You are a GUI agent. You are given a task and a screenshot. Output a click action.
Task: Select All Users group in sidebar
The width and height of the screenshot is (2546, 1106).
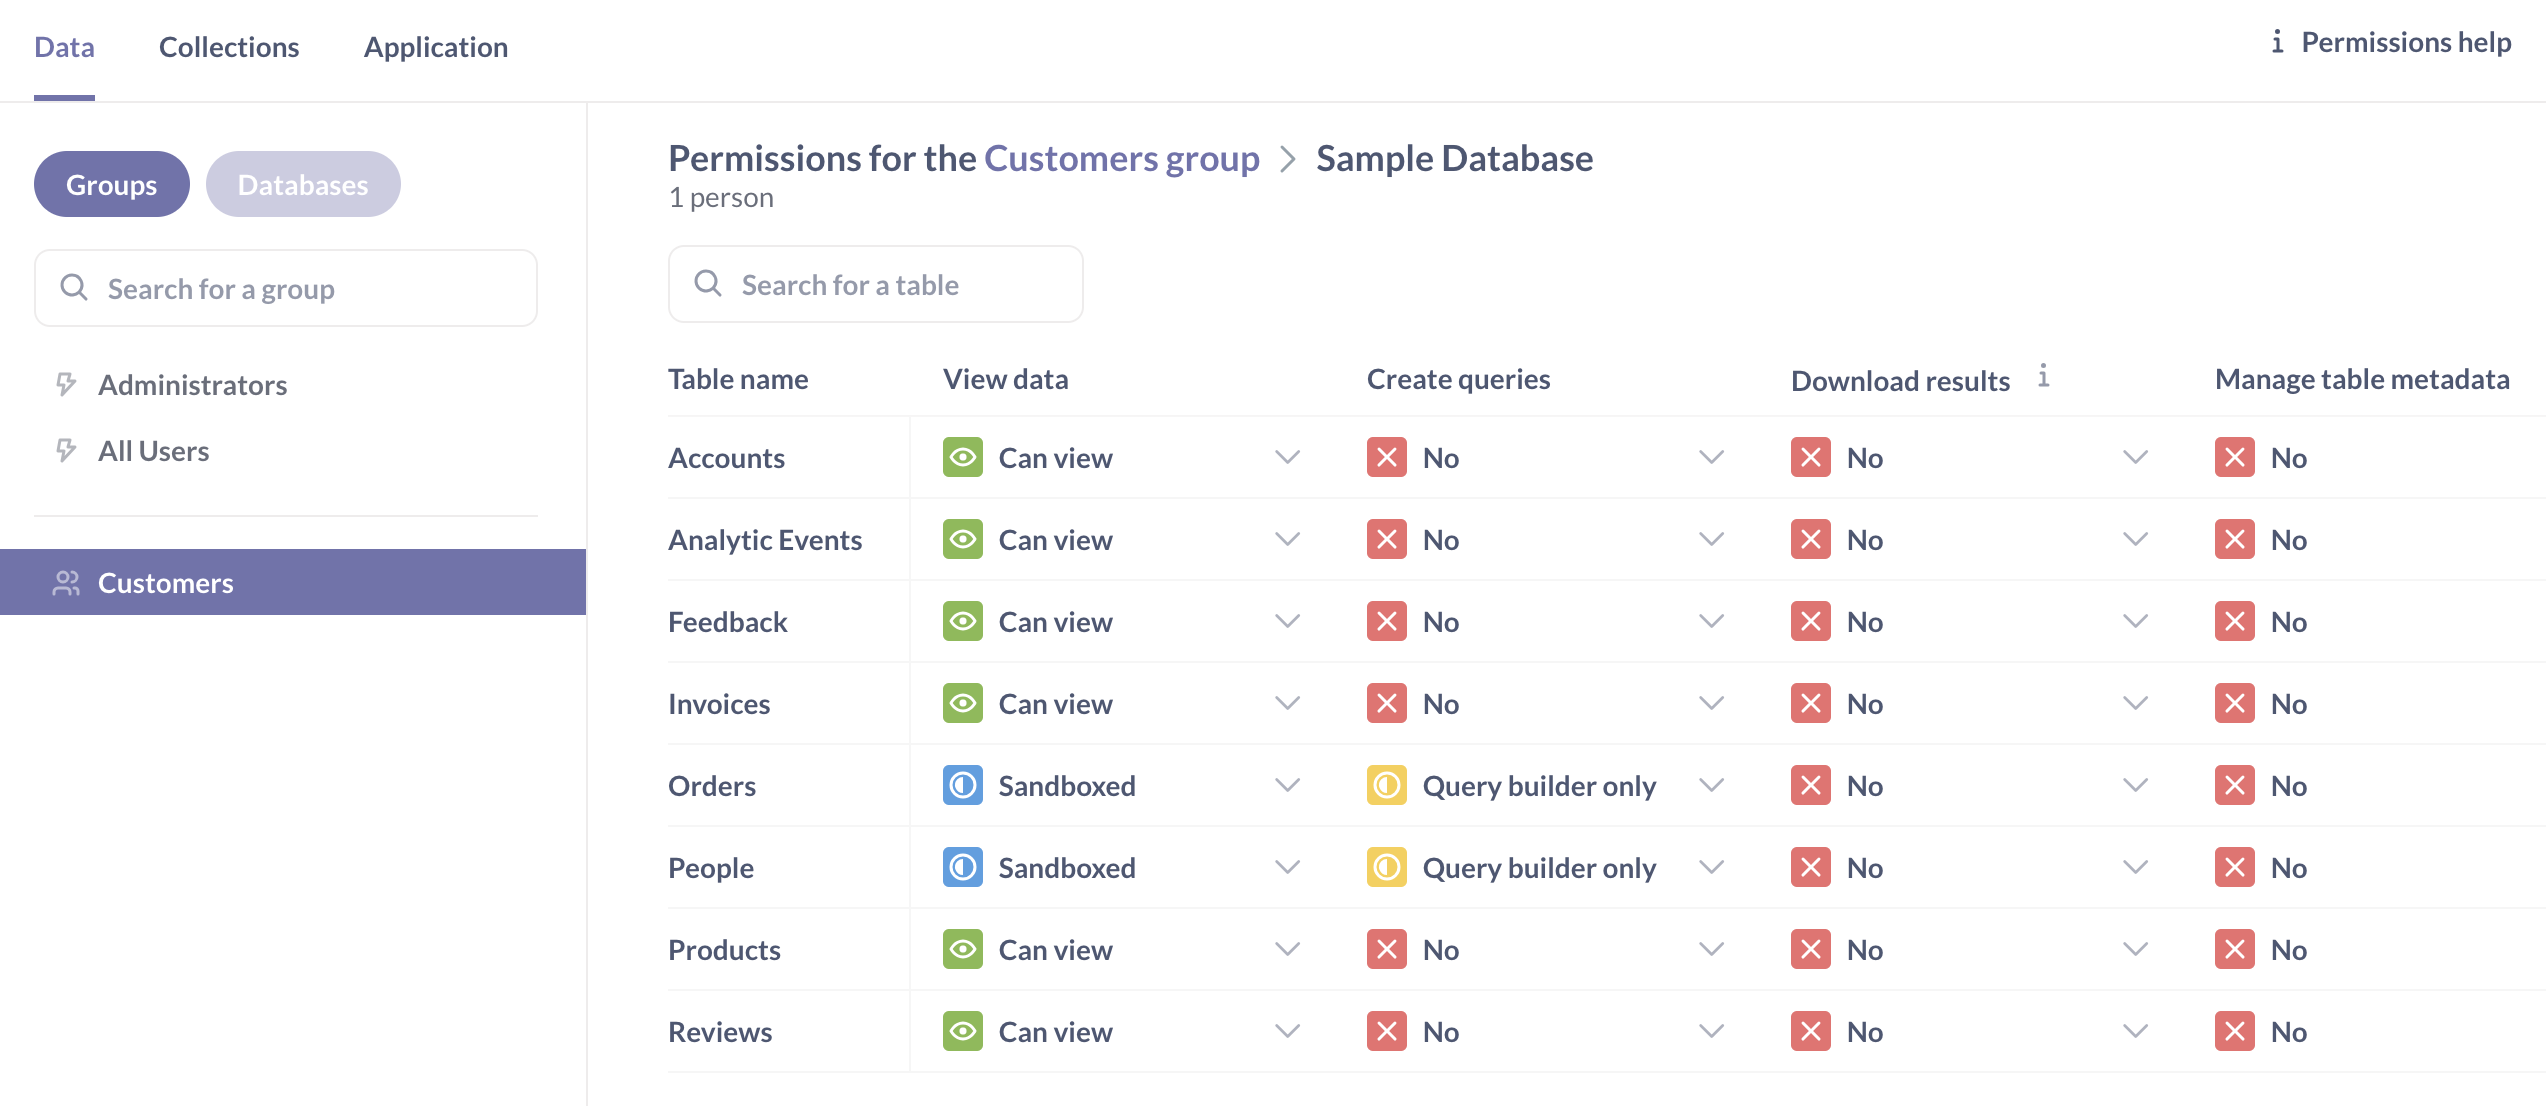(153, 451)
